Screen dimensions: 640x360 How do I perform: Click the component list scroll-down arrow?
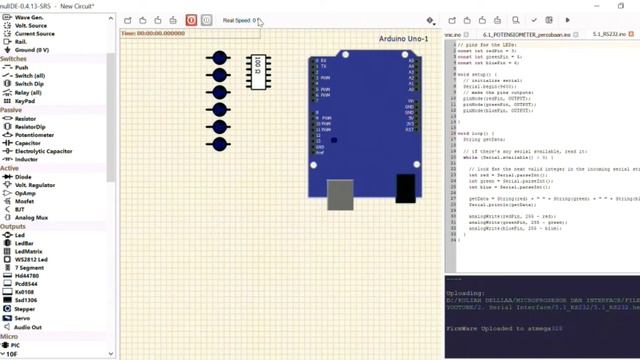(x=111, y=353)
